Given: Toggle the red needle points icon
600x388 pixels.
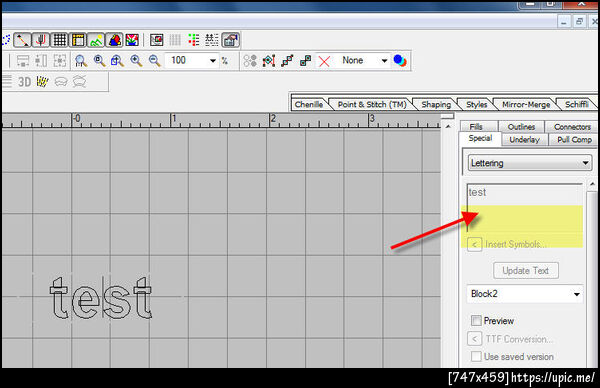Looking at the screenshot, I should [41, 40].
